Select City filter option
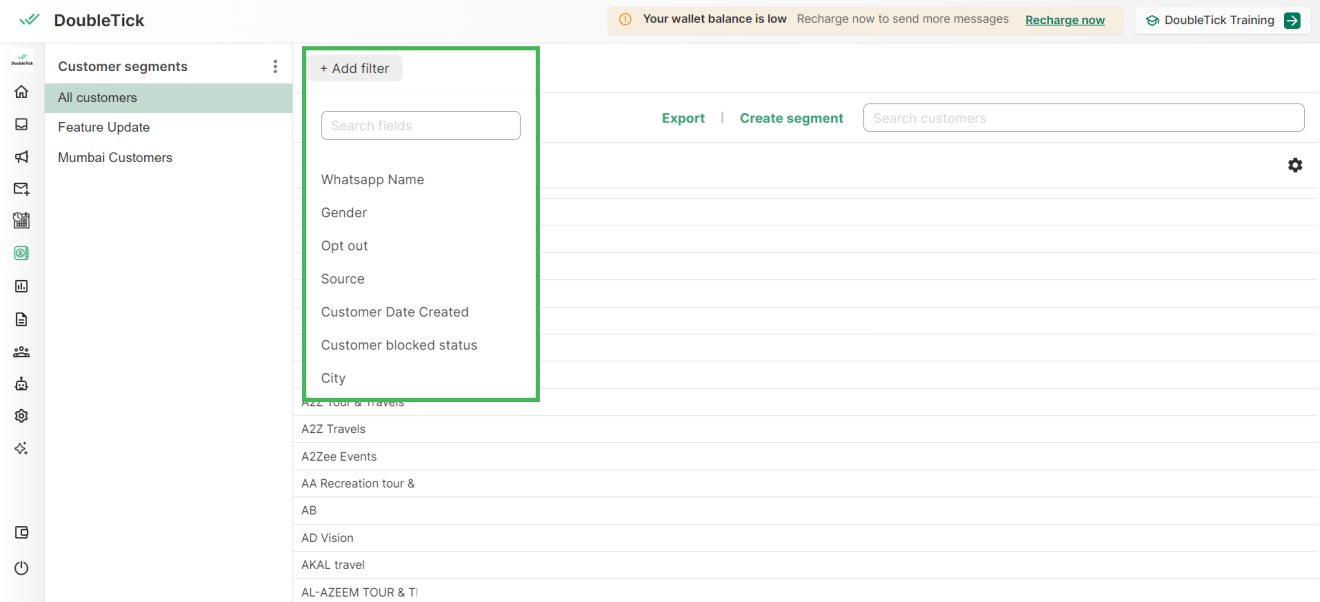 (333, 378)
